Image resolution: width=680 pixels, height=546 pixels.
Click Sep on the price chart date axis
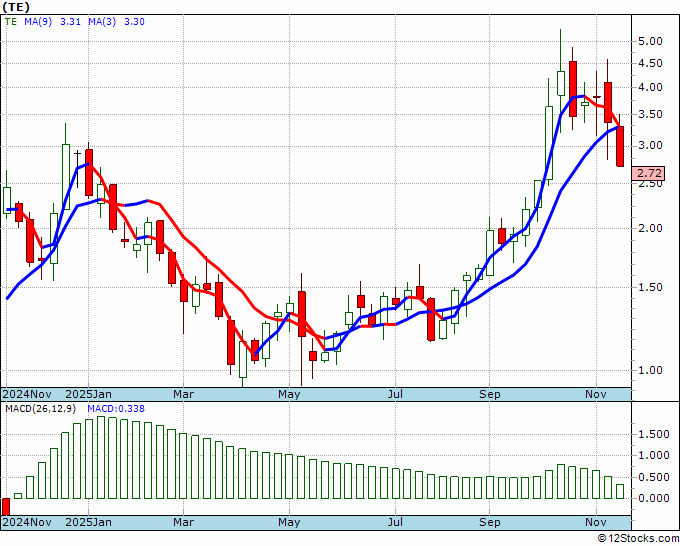[490, 394]
